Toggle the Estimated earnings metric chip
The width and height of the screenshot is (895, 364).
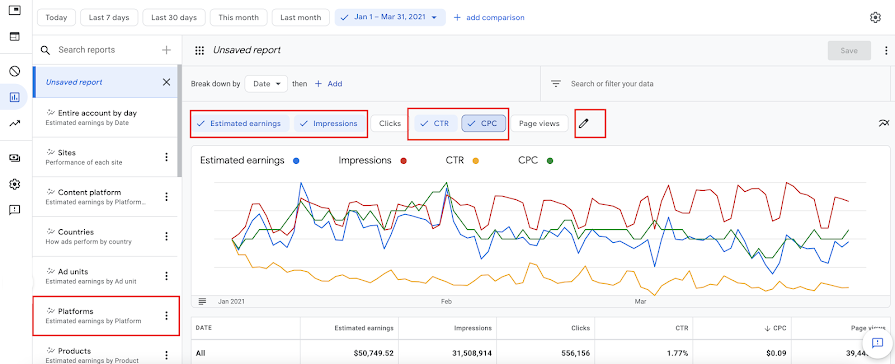pos(240,123)
